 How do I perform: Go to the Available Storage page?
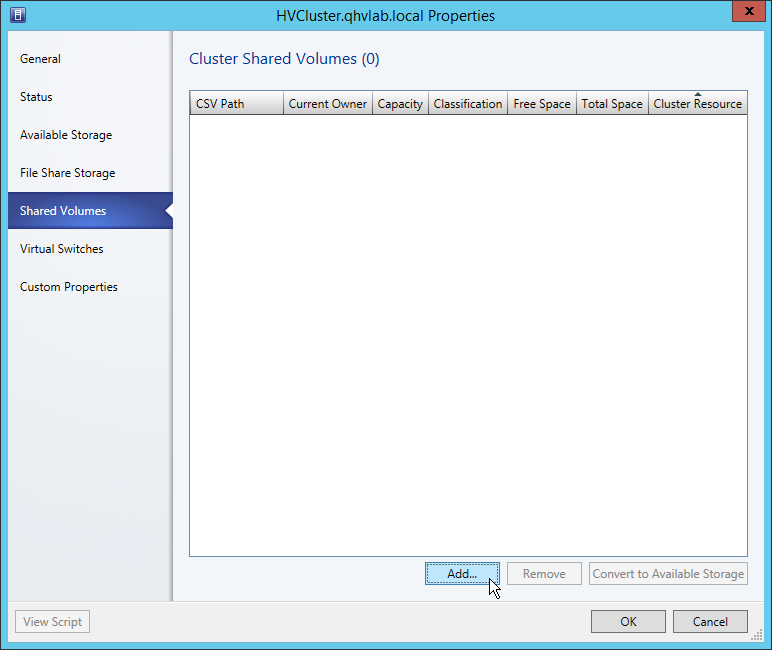[66, 135]
